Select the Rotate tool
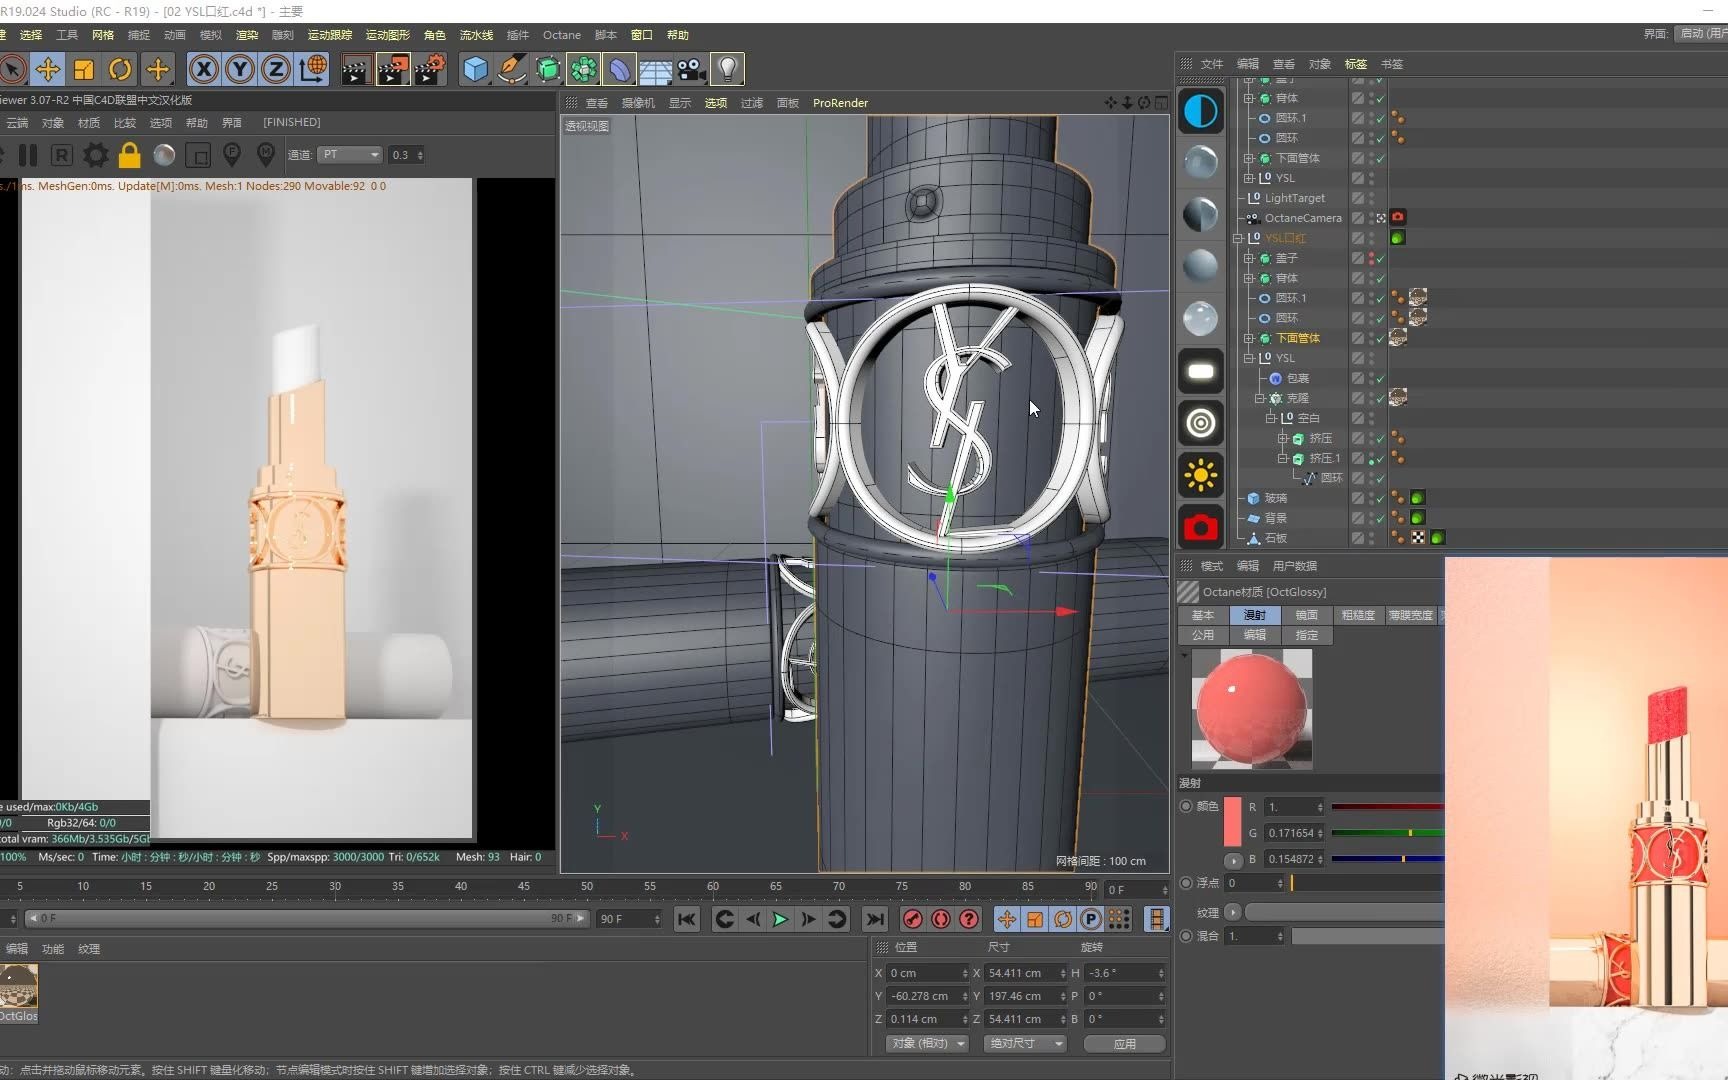The height and width of the screenshot is (1080, 1728). point(120,69)
